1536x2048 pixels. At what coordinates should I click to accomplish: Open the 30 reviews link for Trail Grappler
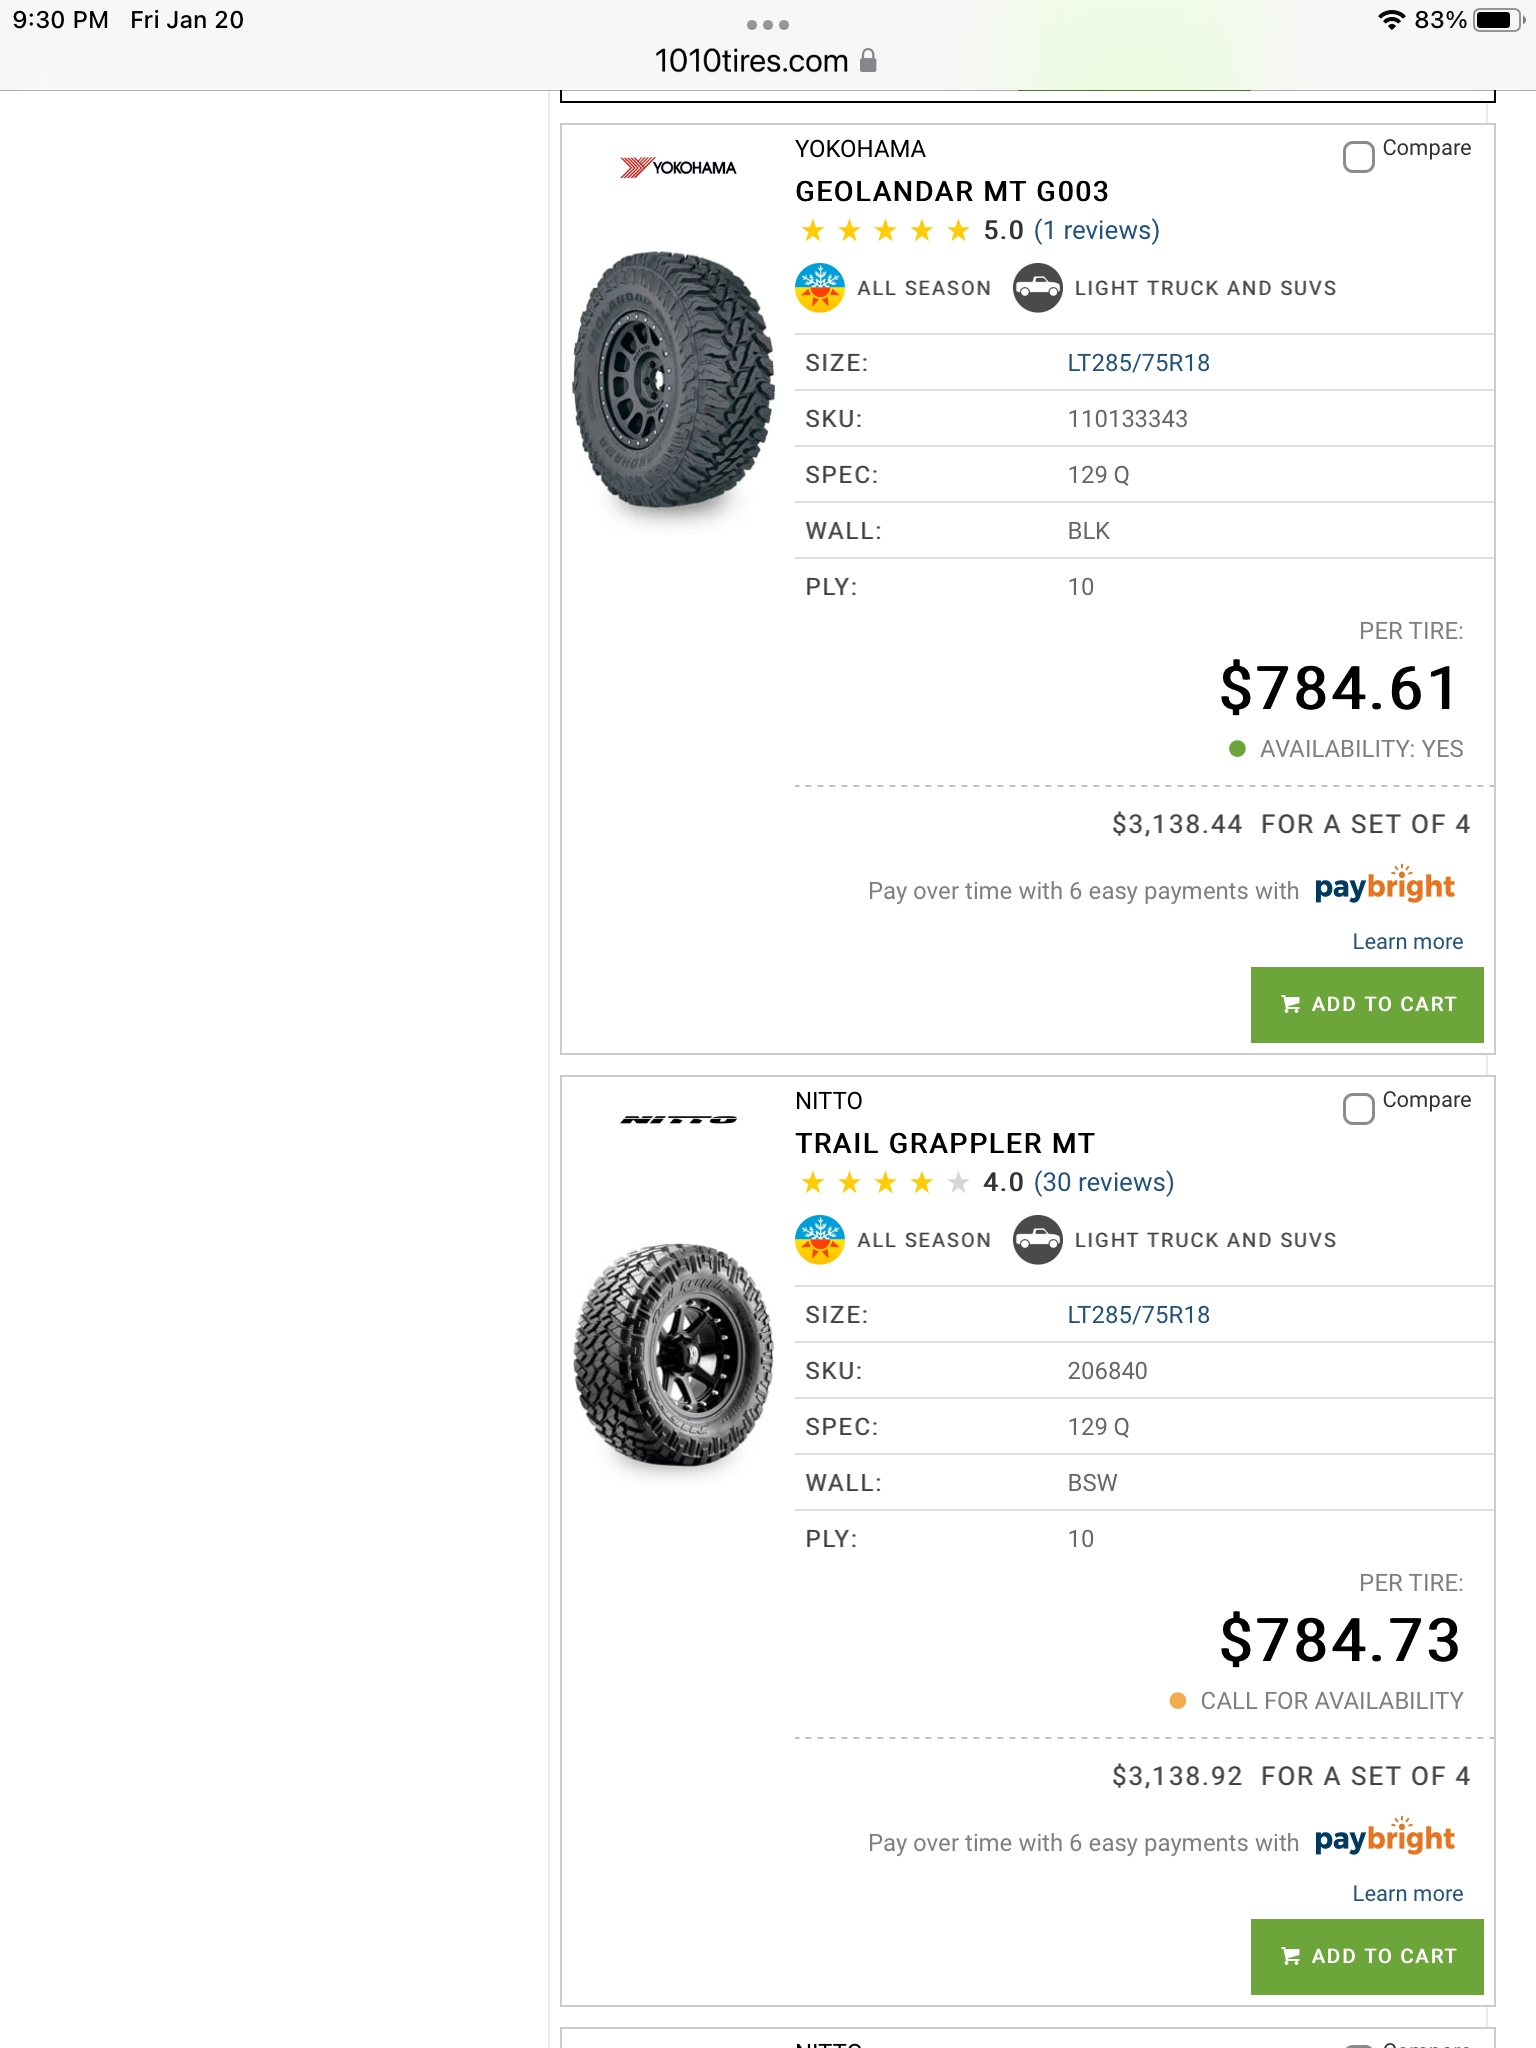coord(1103,1183)
